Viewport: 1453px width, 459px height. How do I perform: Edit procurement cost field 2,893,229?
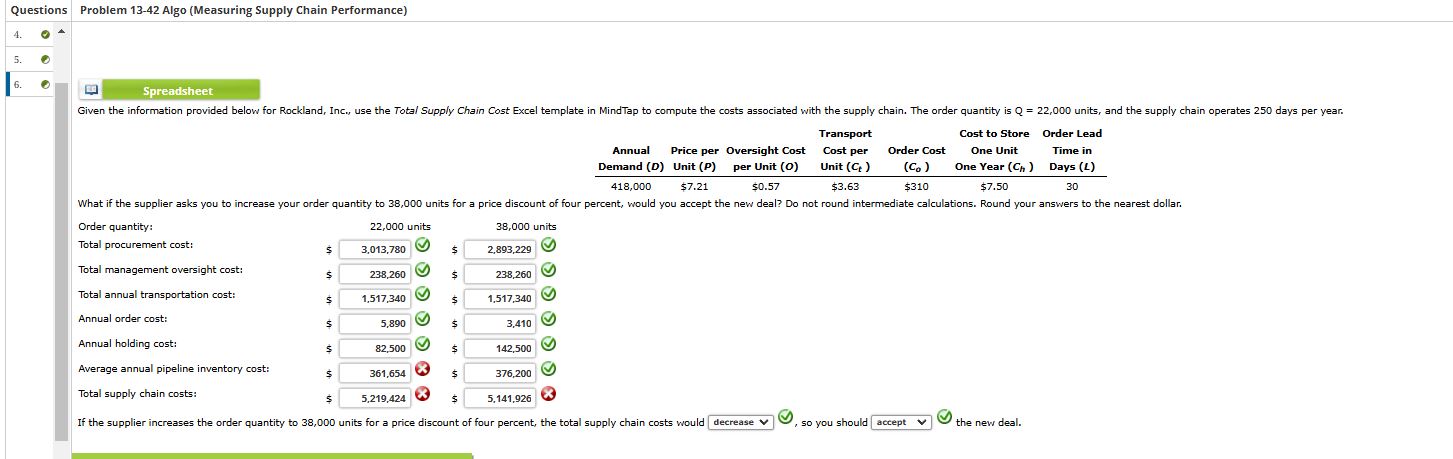(x=499, y=249)
